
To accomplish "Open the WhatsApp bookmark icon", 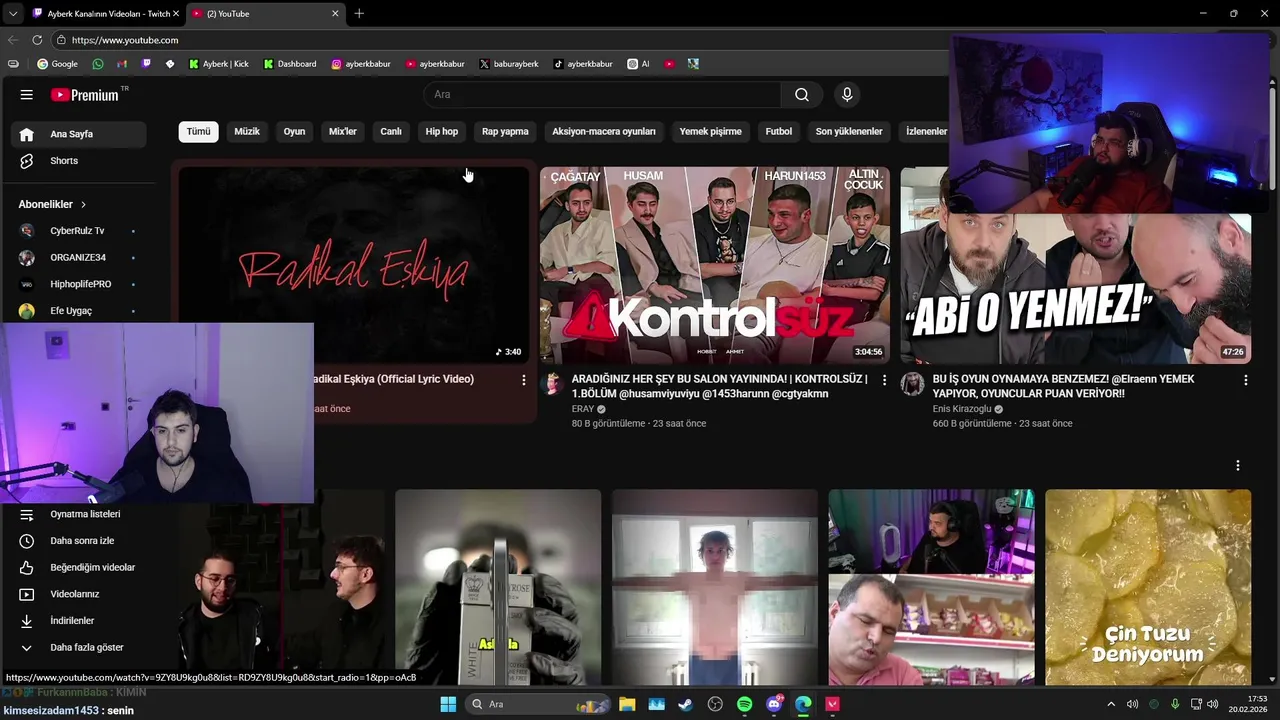I will [97, 64].
